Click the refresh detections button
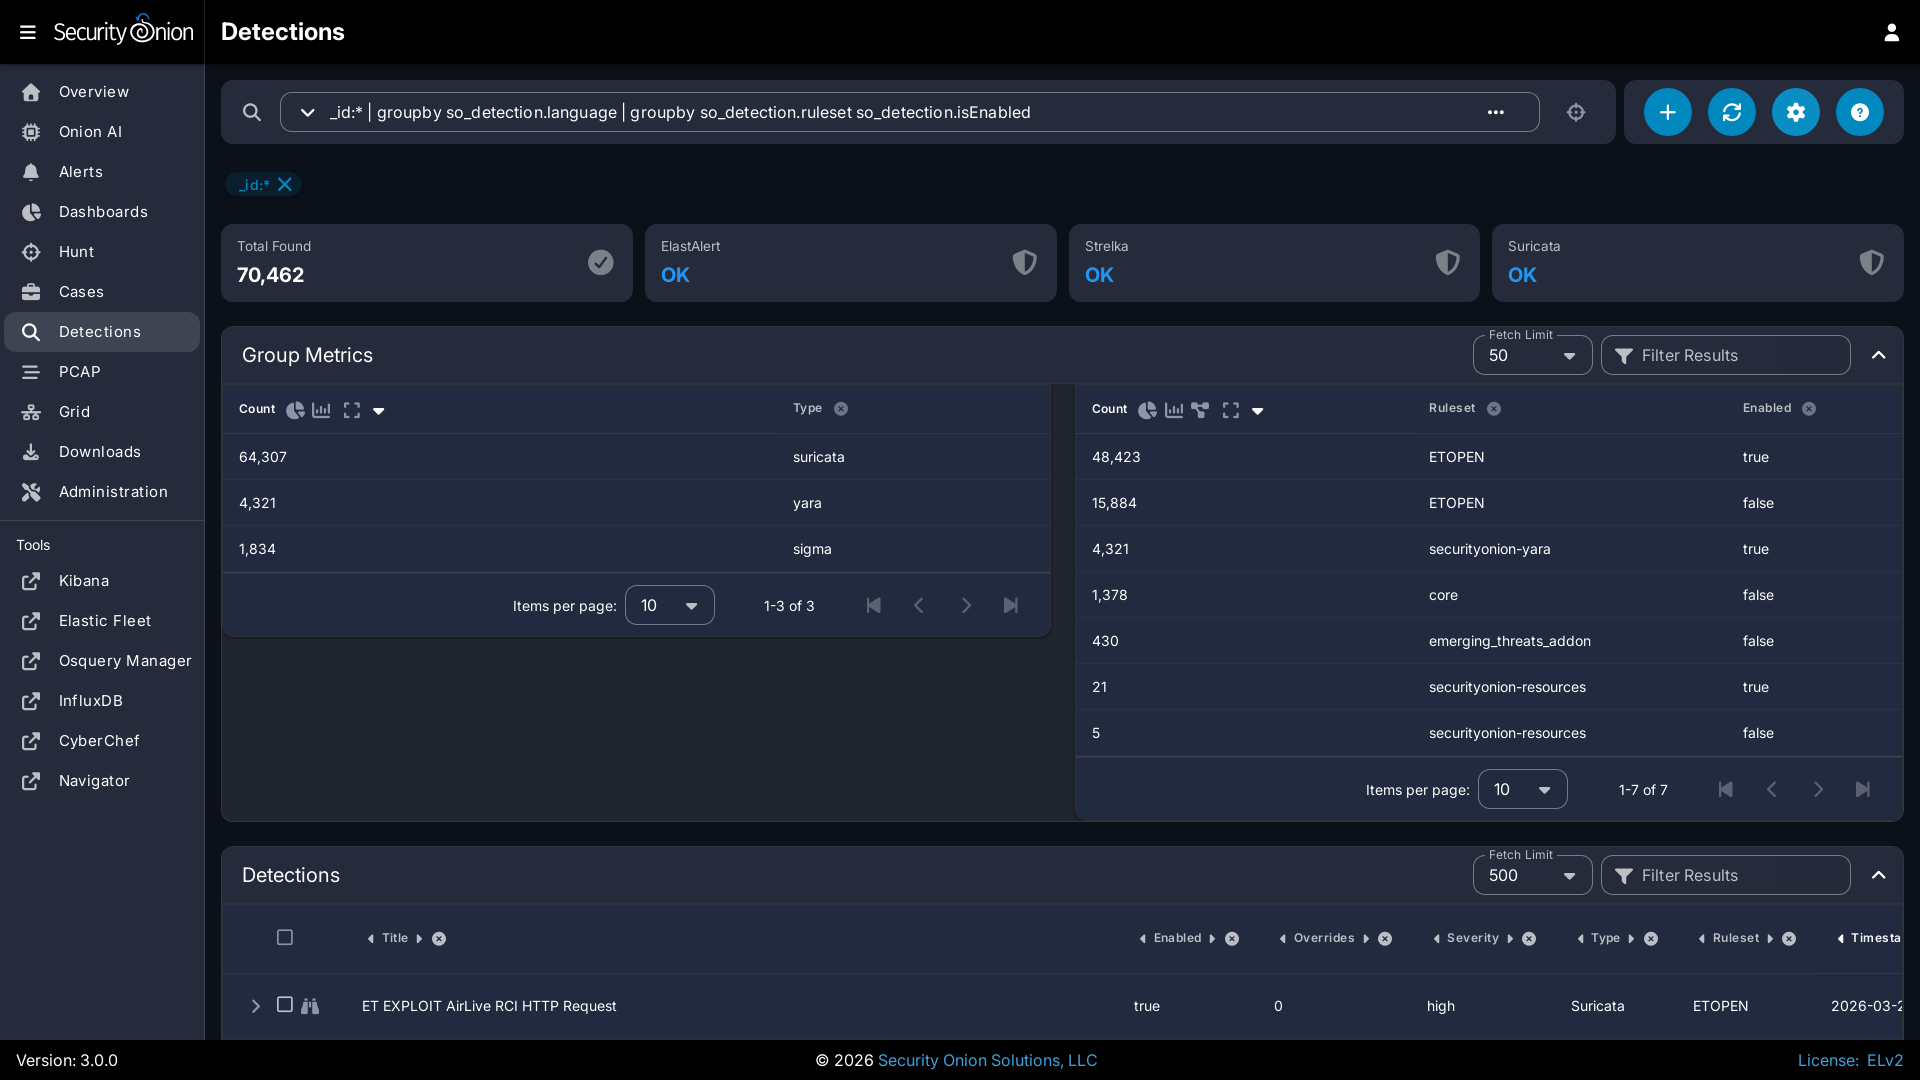 click(1731, 112)
